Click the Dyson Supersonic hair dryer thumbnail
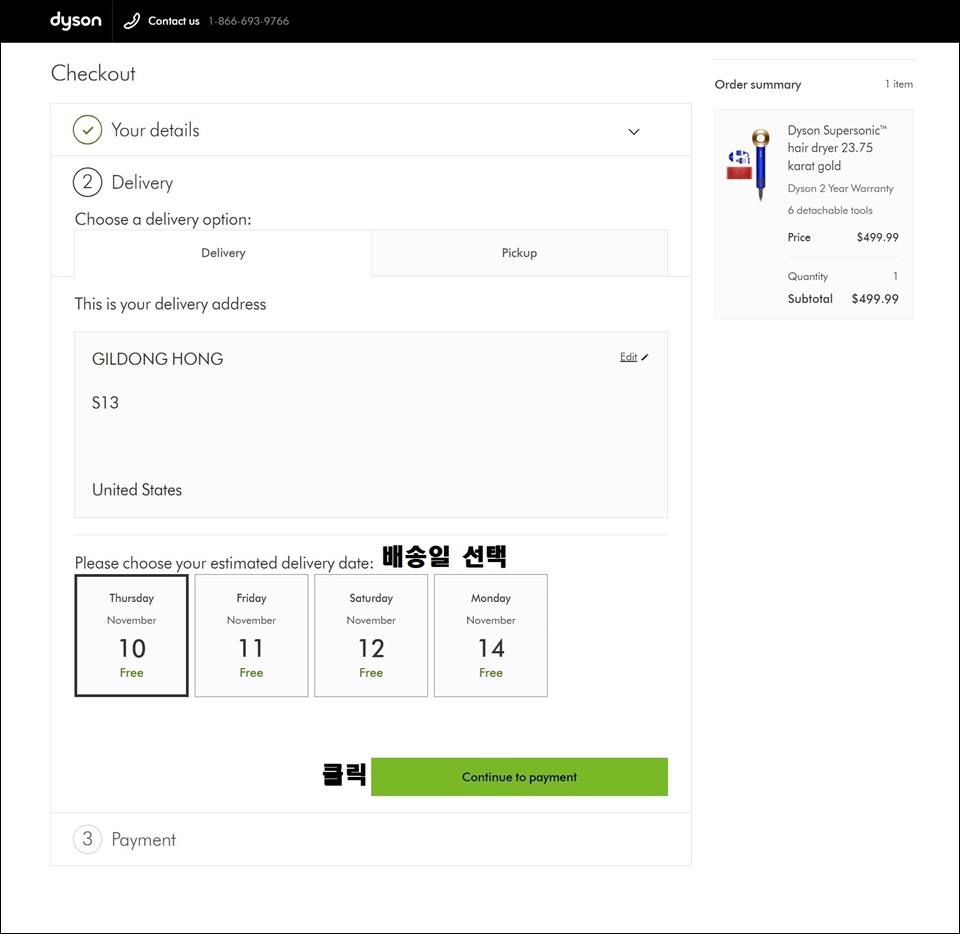 tap(750, 164)
